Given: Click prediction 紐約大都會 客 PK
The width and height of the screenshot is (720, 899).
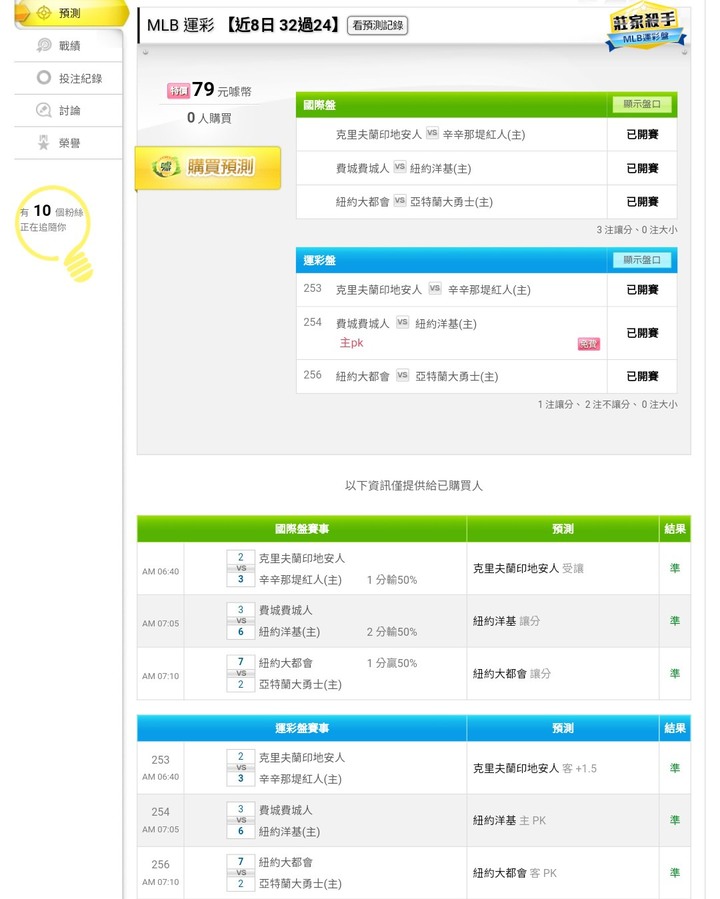Looking at the screenshot, I should (515, 873).
